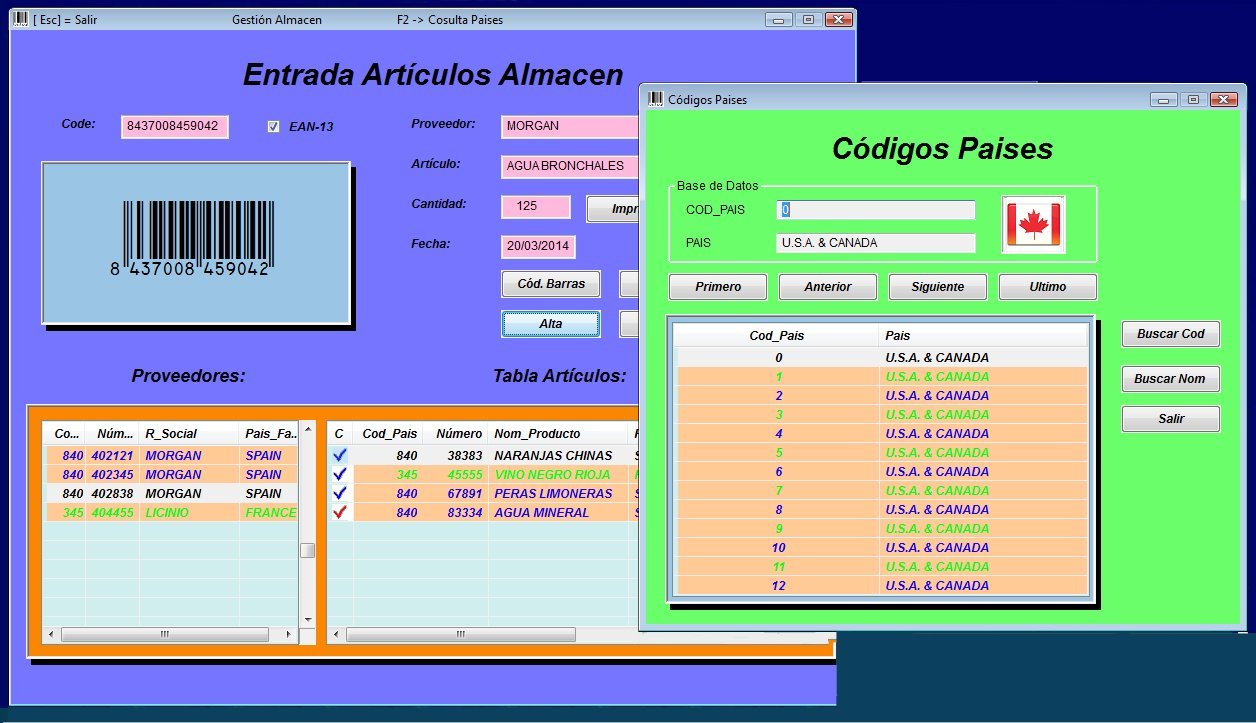Select supplier row 404455 LICINIO
This screenshot has width=1256, height=723.
(x=171, y=513)
